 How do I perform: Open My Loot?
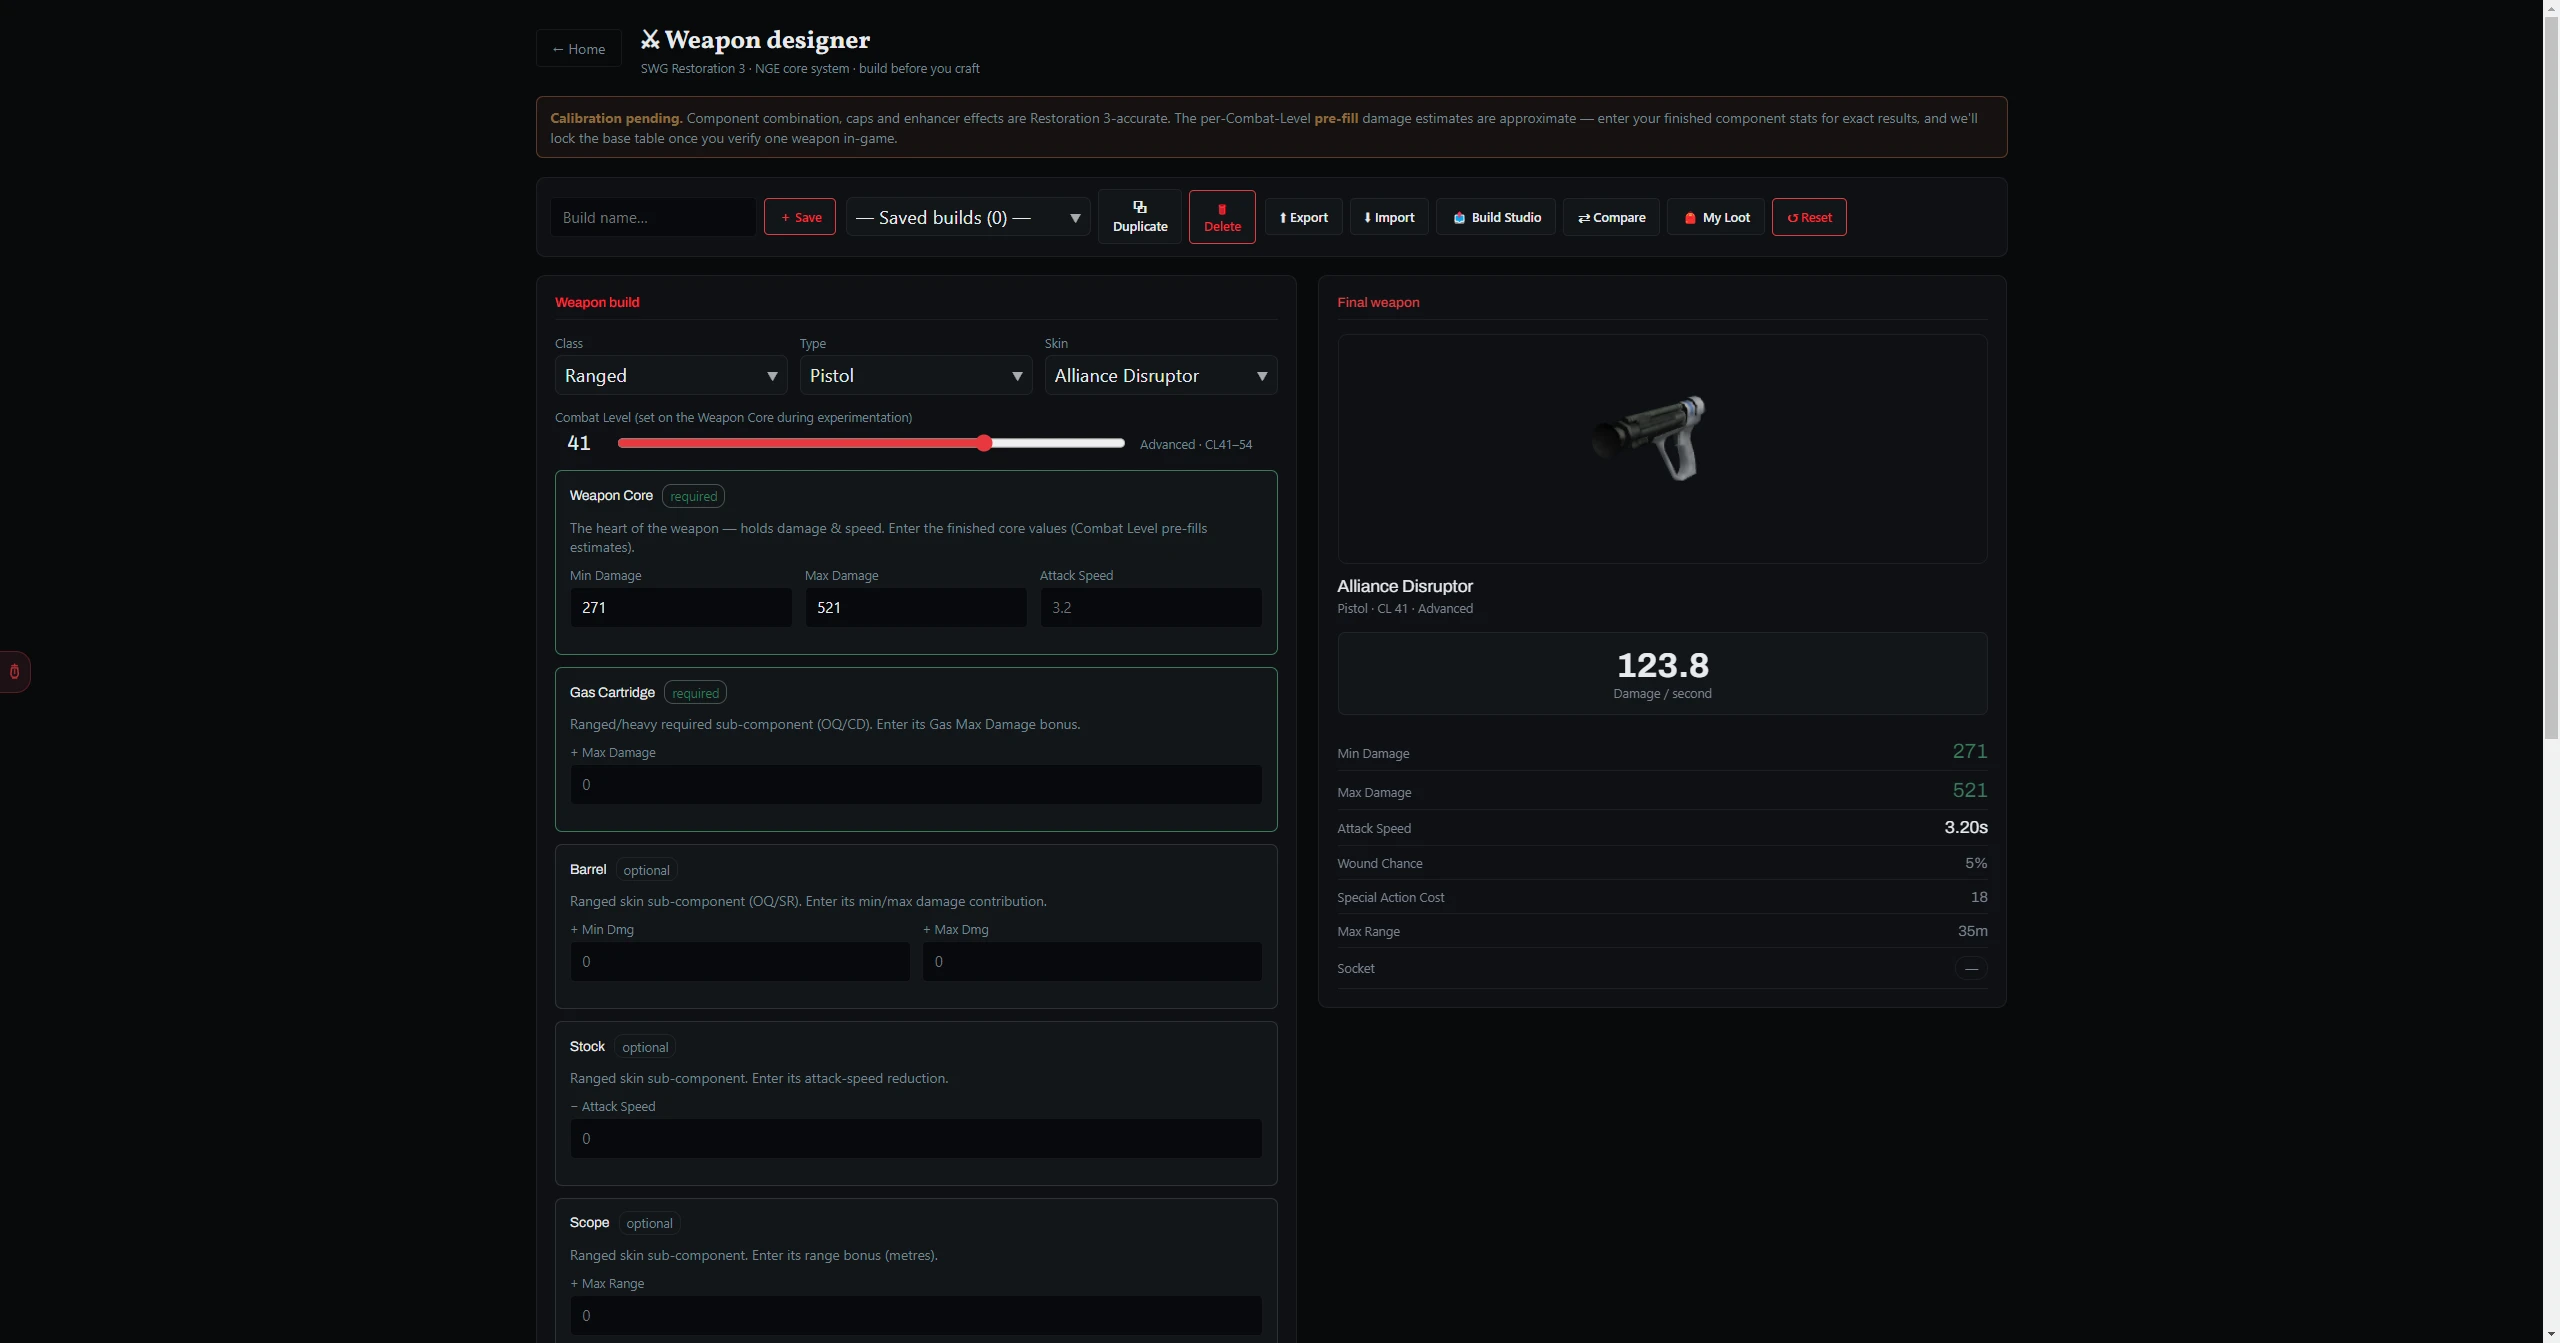click(1716, 217)
